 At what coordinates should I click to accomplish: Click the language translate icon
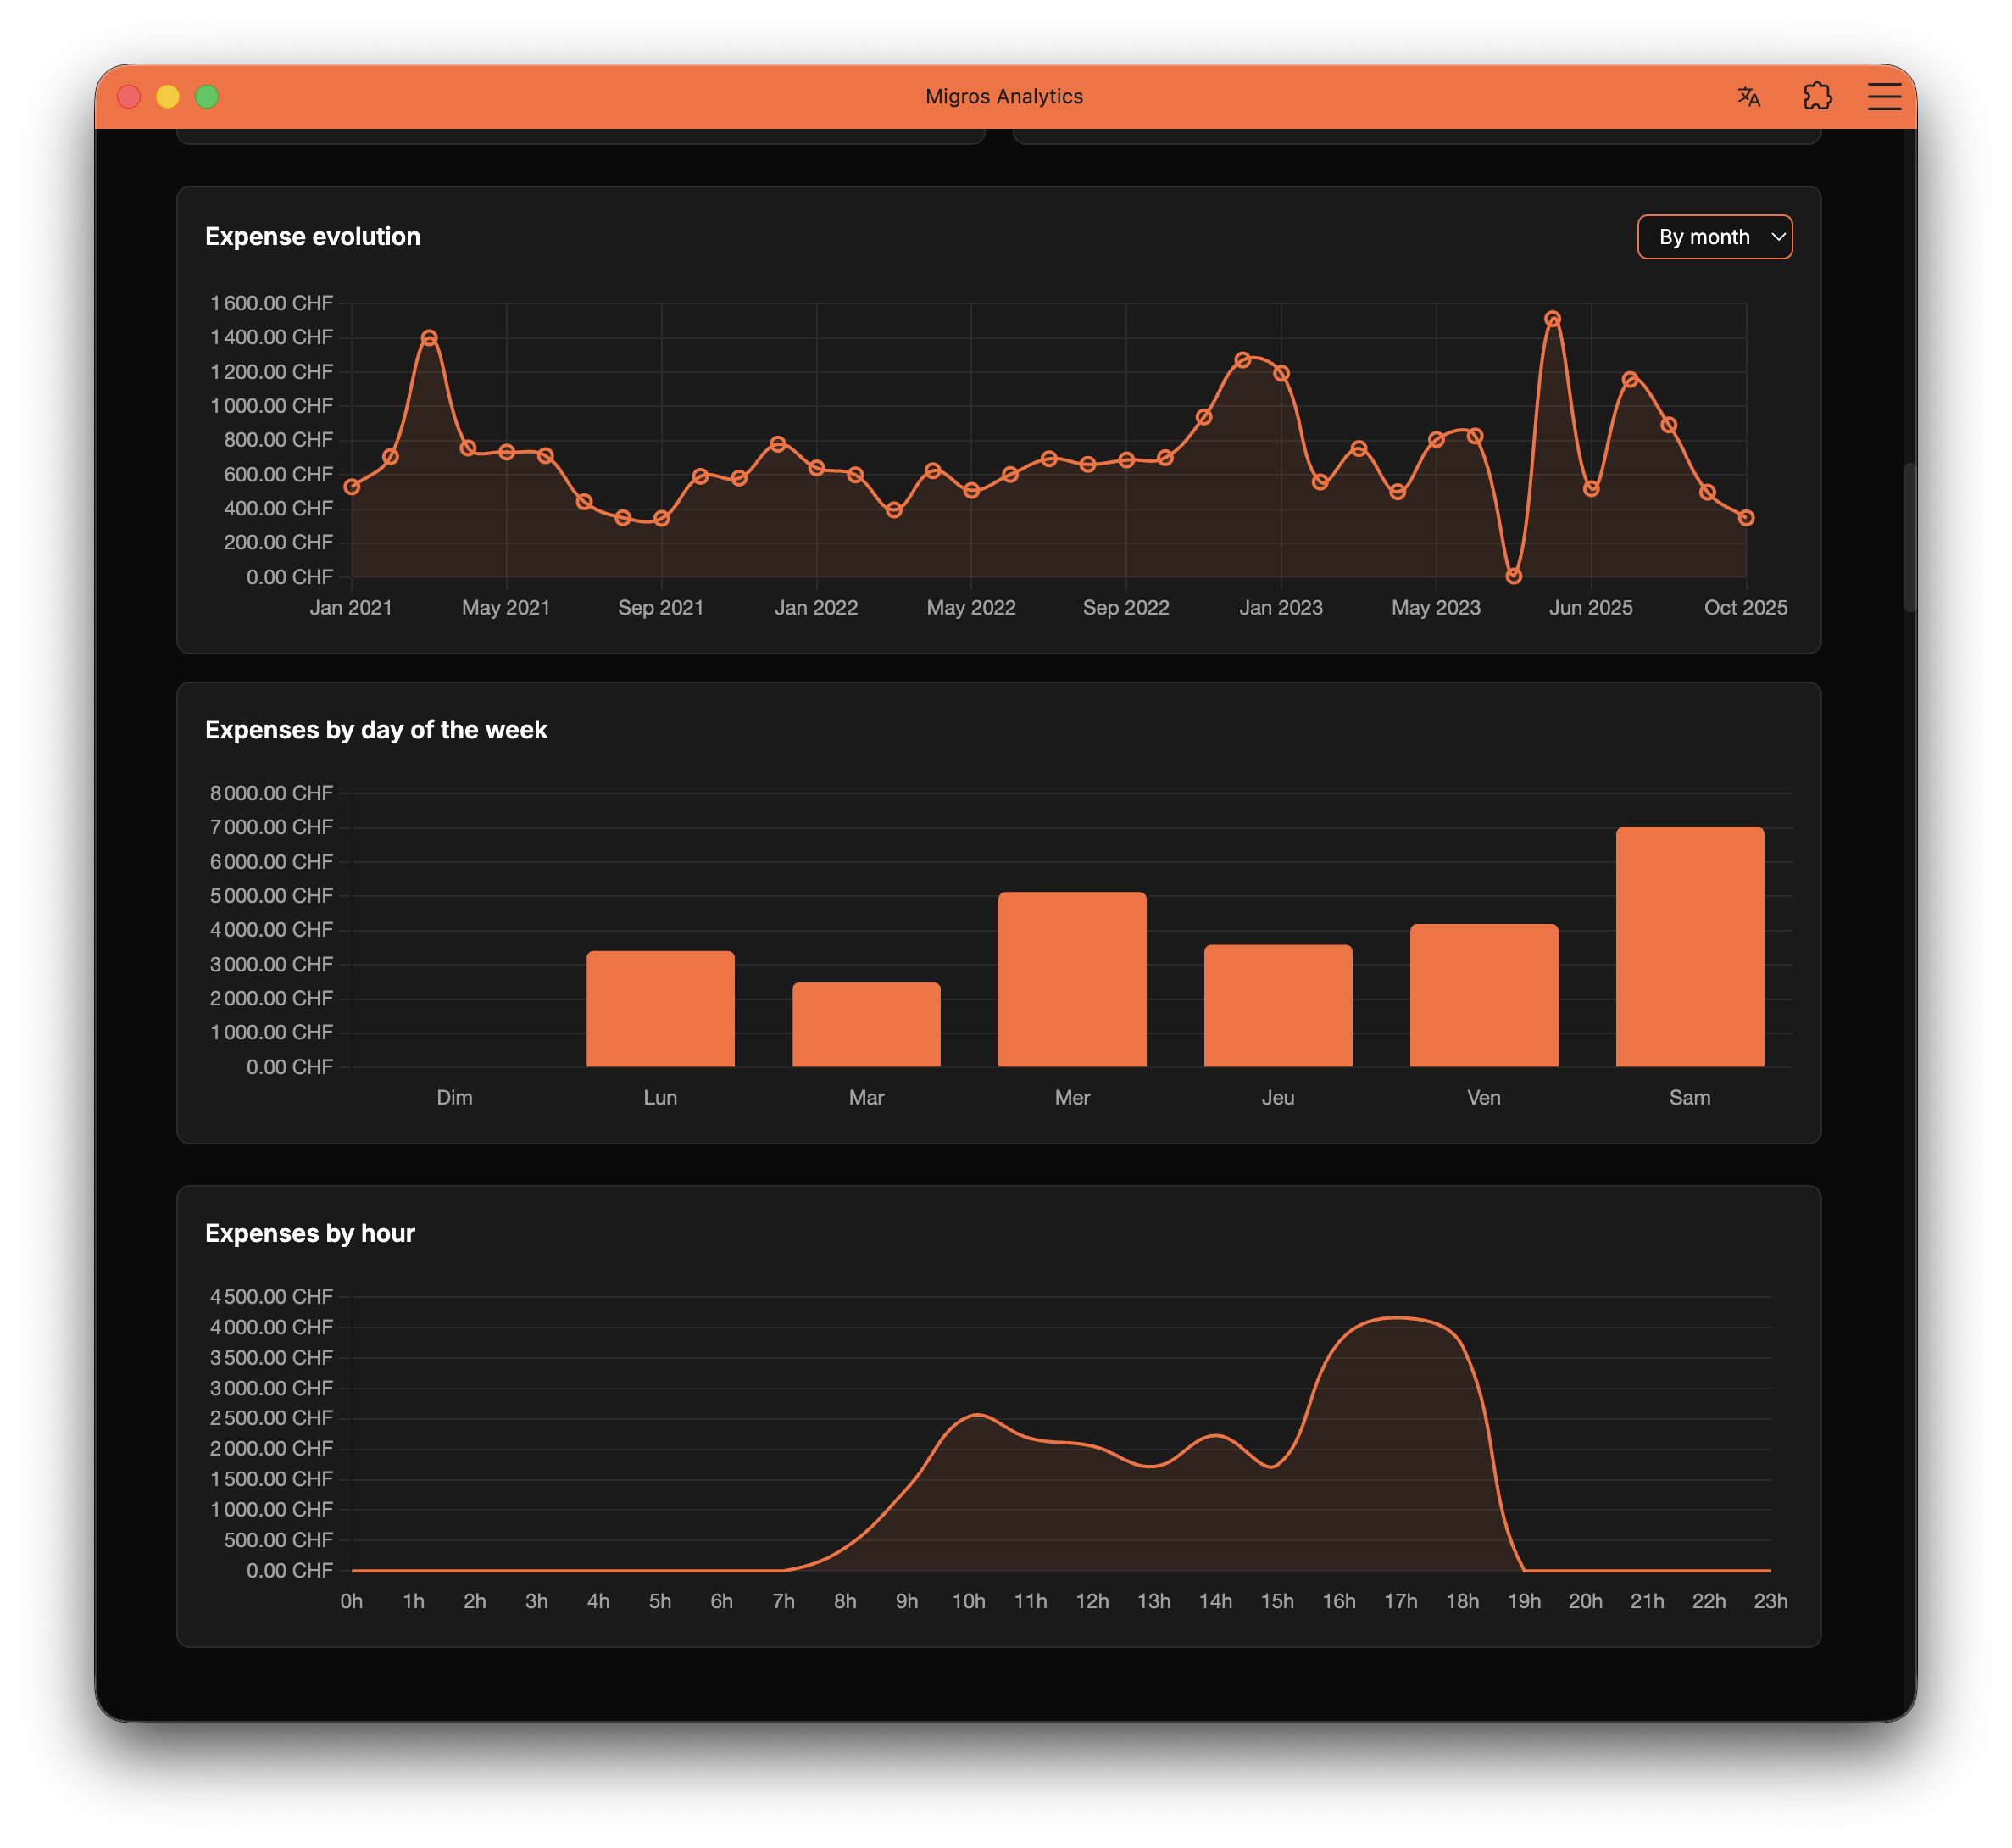[x=1748, y=96]
